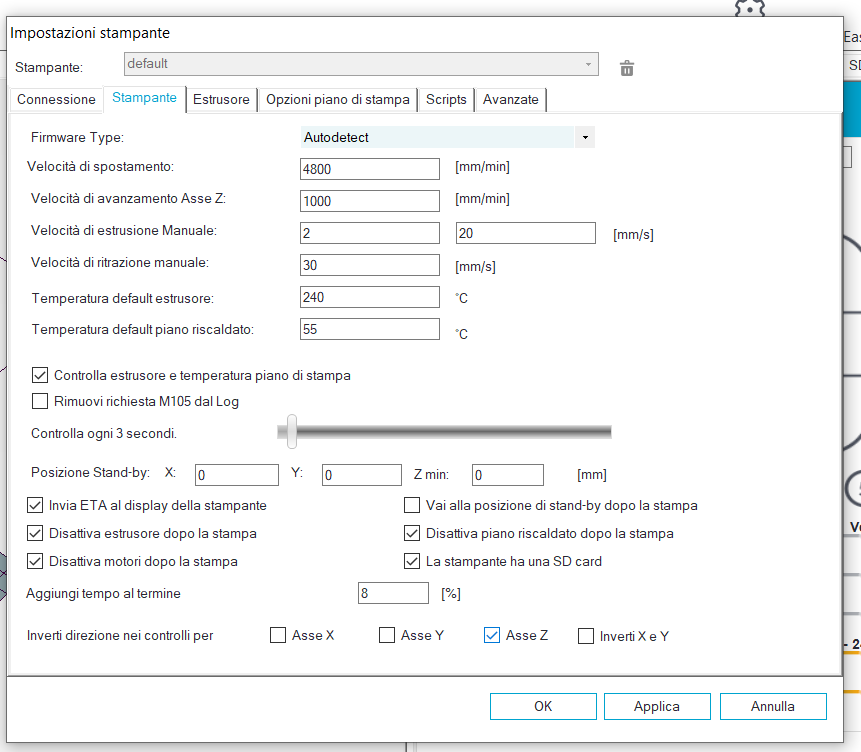Toggle the Asse Z invert checkbox
The image size is (861, 752).
pos(492,635)
